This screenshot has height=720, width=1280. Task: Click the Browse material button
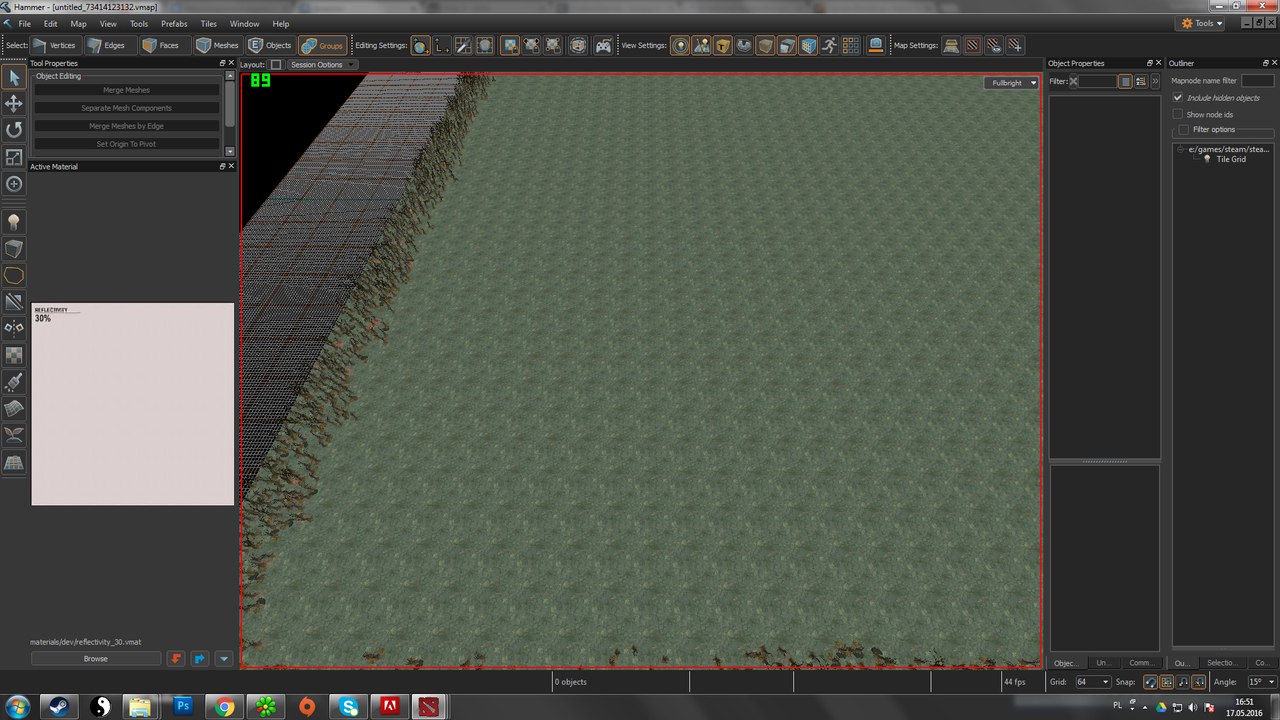click(x=96, y=659)
